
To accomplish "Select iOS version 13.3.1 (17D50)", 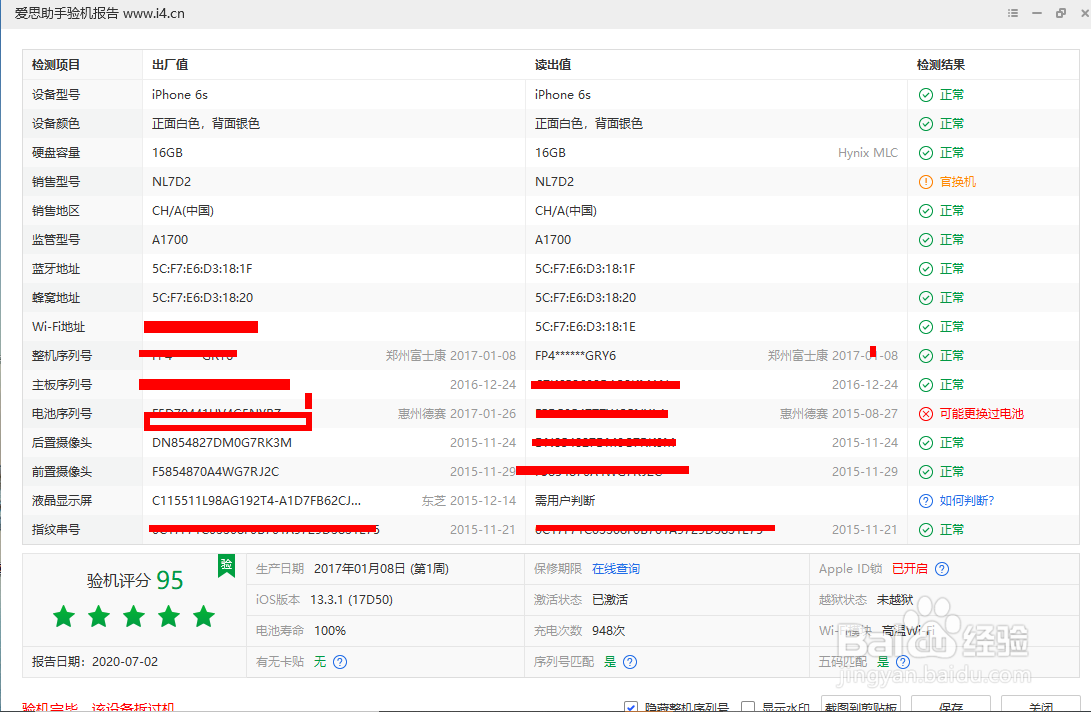I will pyautogui.click(x=351, y=600).
